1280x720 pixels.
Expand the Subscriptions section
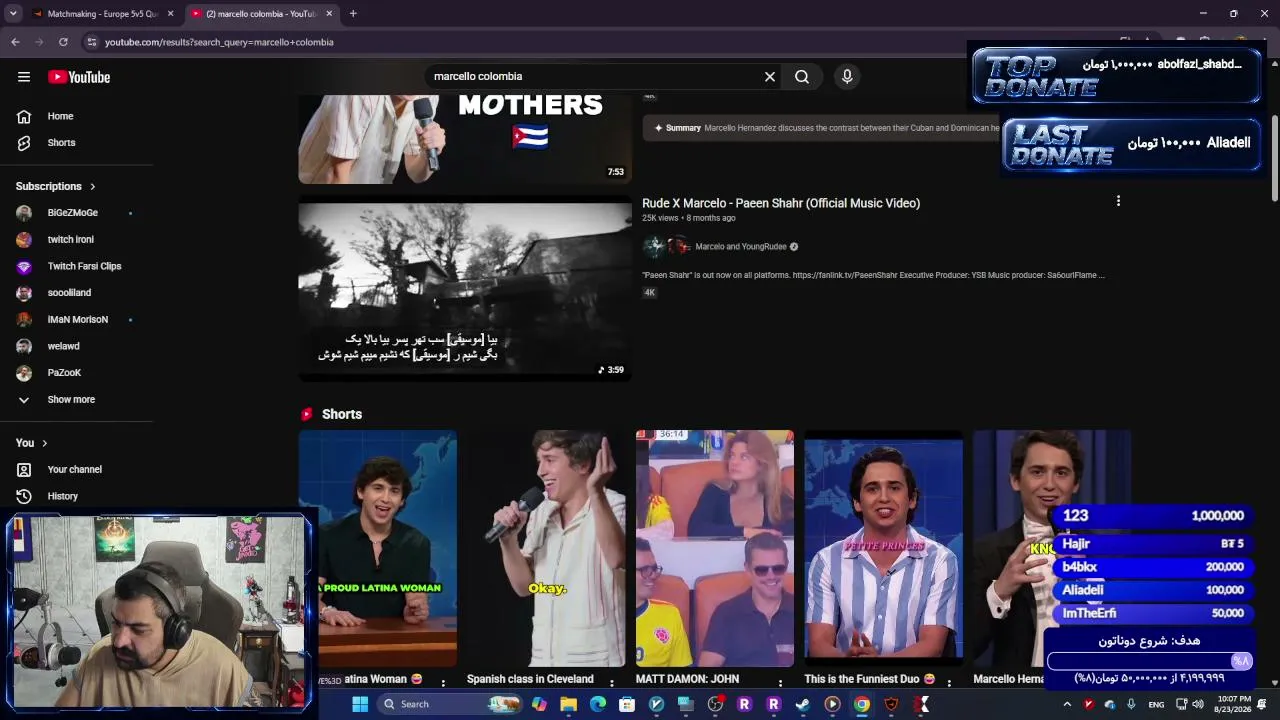pos(56,186)
